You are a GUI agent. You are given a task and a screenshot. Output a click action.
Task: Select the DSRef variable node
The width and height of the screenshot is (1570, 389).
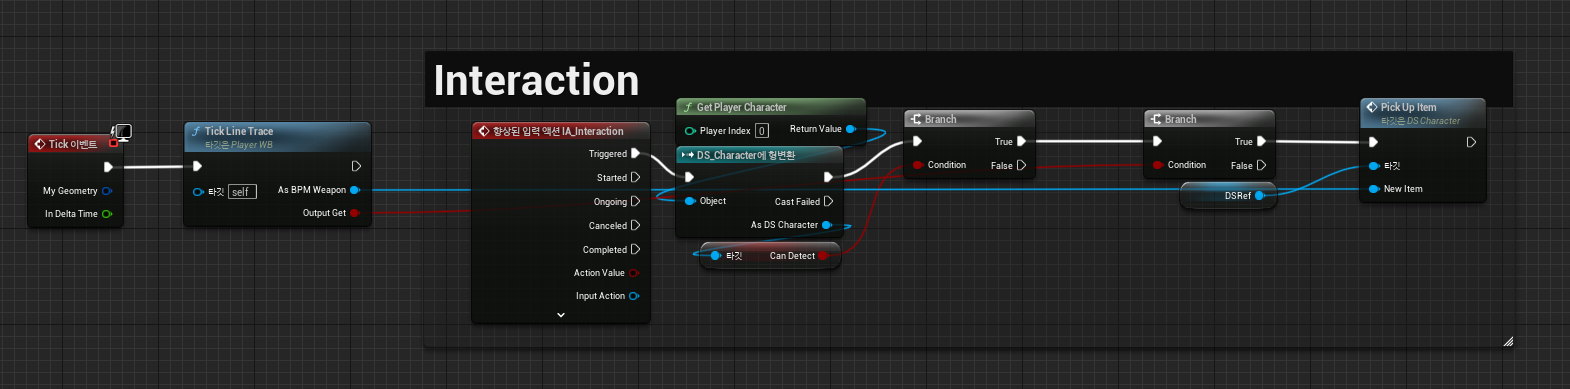[1227, 196]
